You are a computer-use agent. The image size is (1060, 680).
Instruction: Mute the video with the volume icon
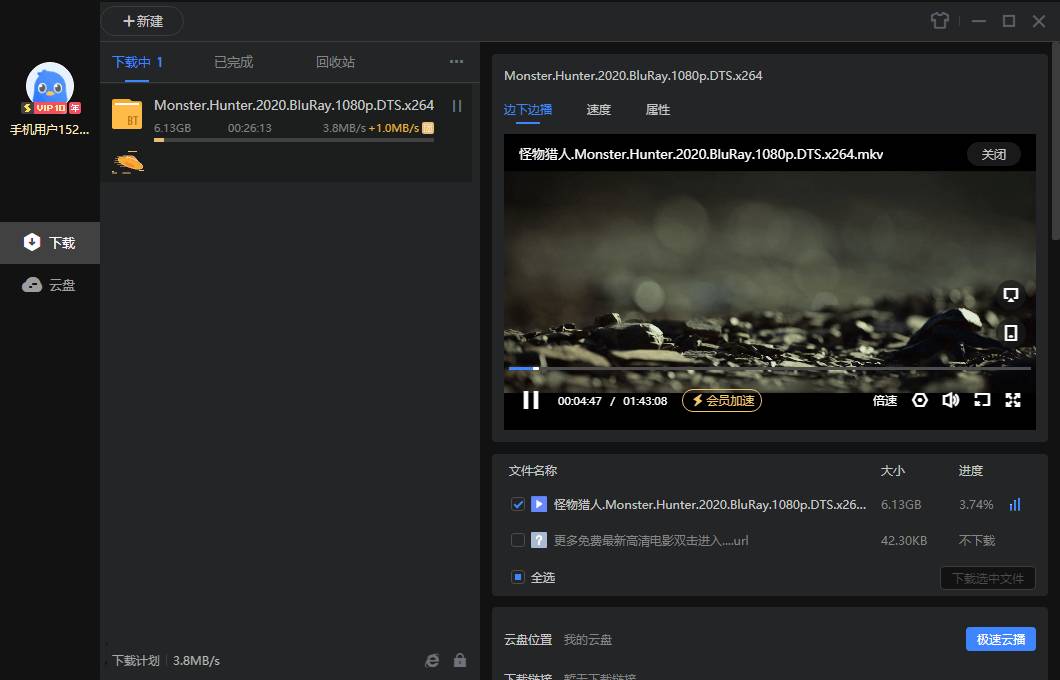point(950,400)
